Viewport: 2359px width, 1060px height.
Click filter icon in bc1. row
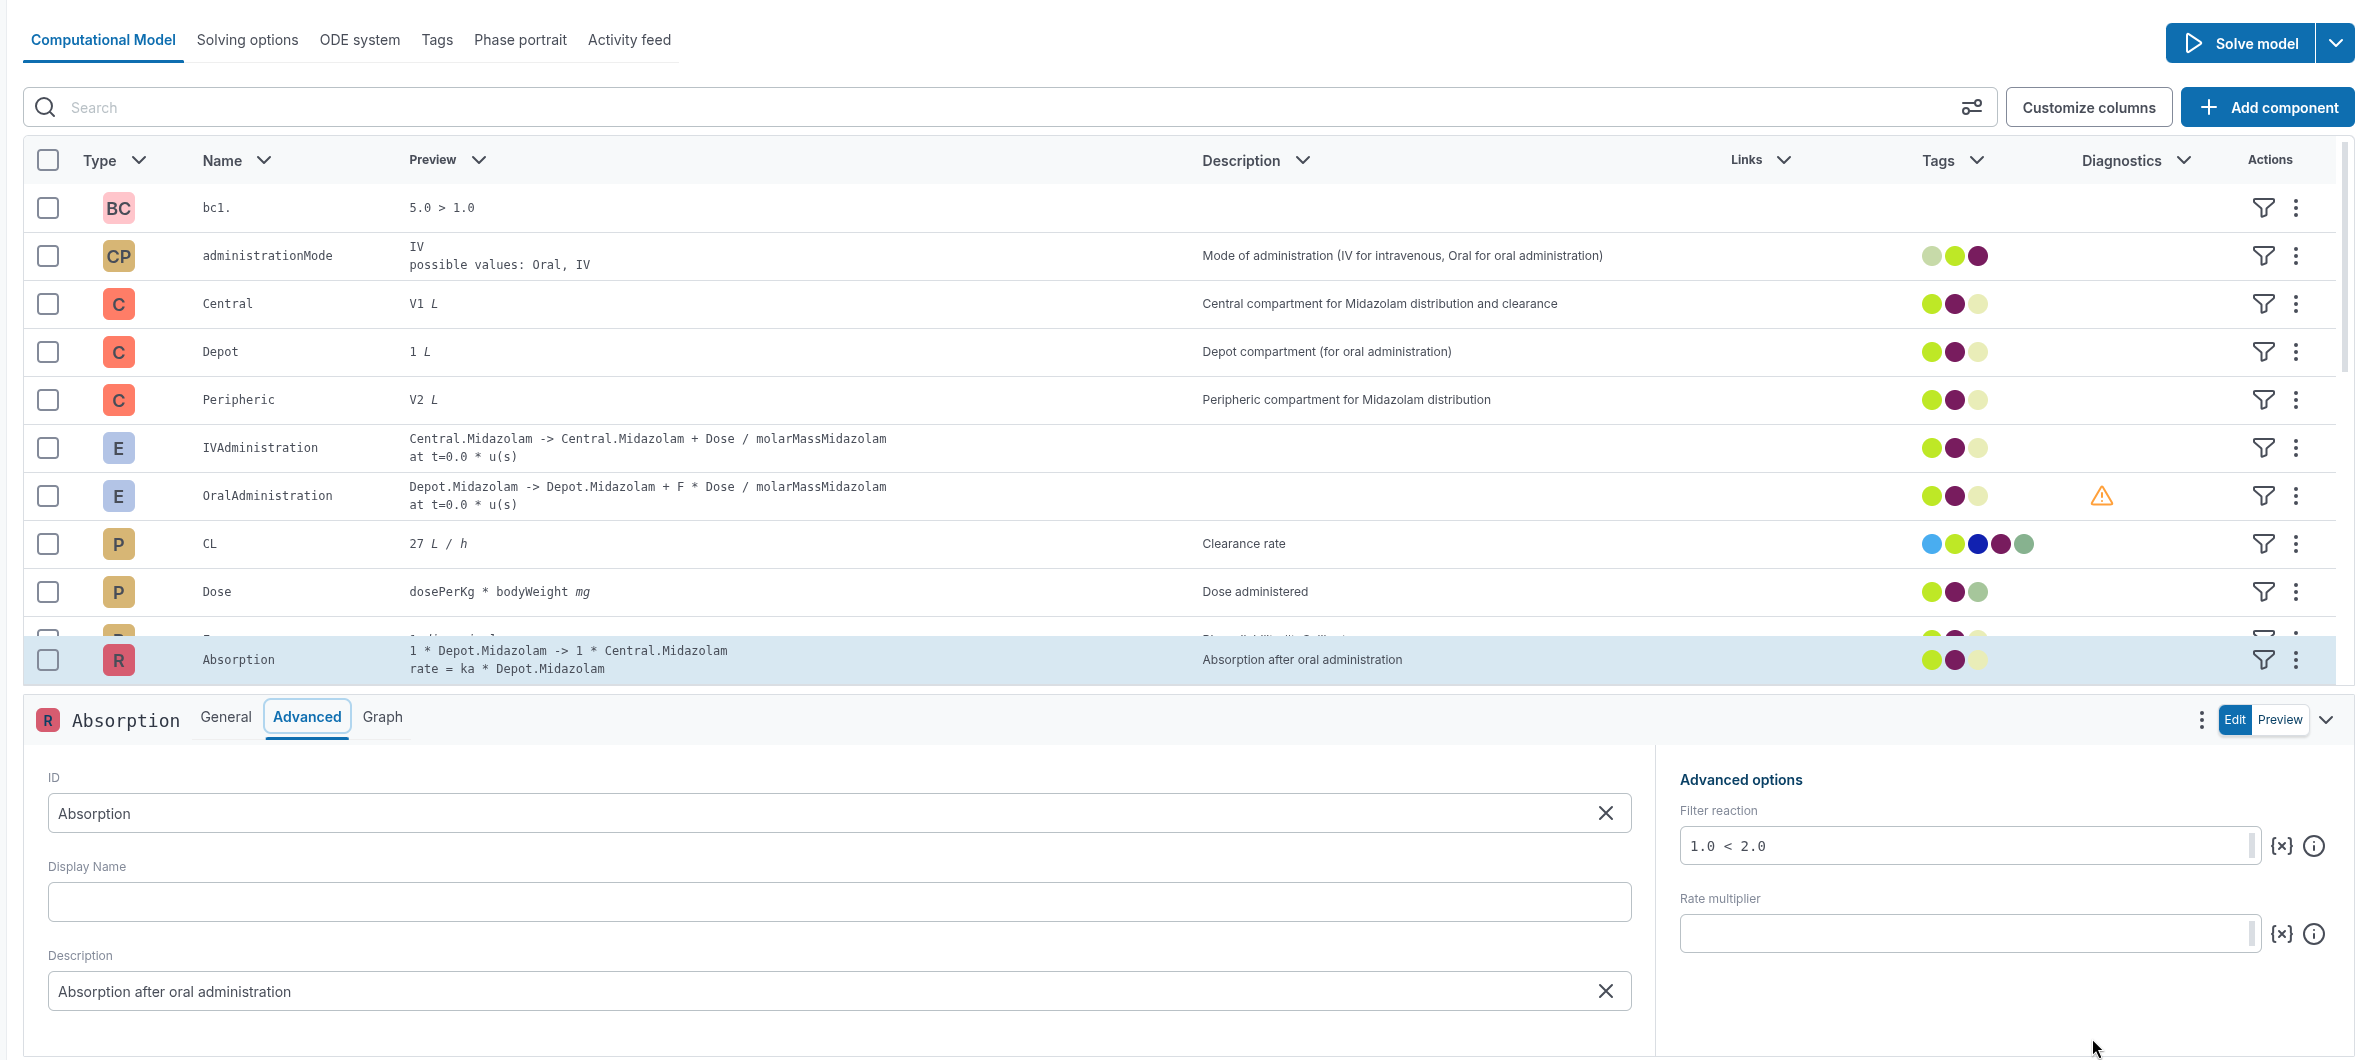tap(2263, 208)
